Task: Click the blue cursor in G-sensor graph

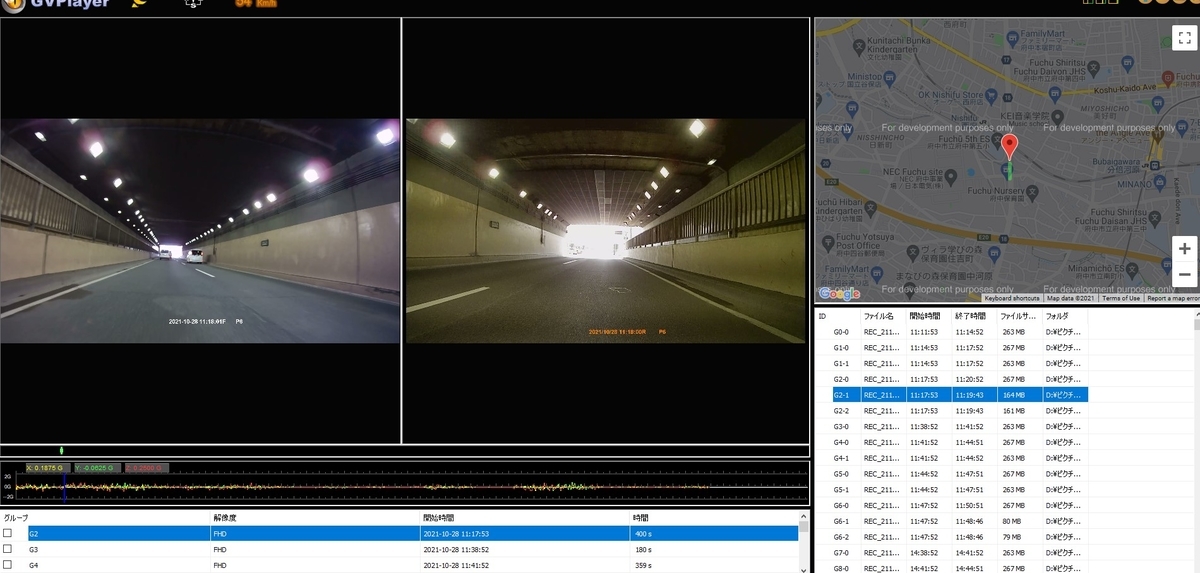Action: (x=64, y=486)
